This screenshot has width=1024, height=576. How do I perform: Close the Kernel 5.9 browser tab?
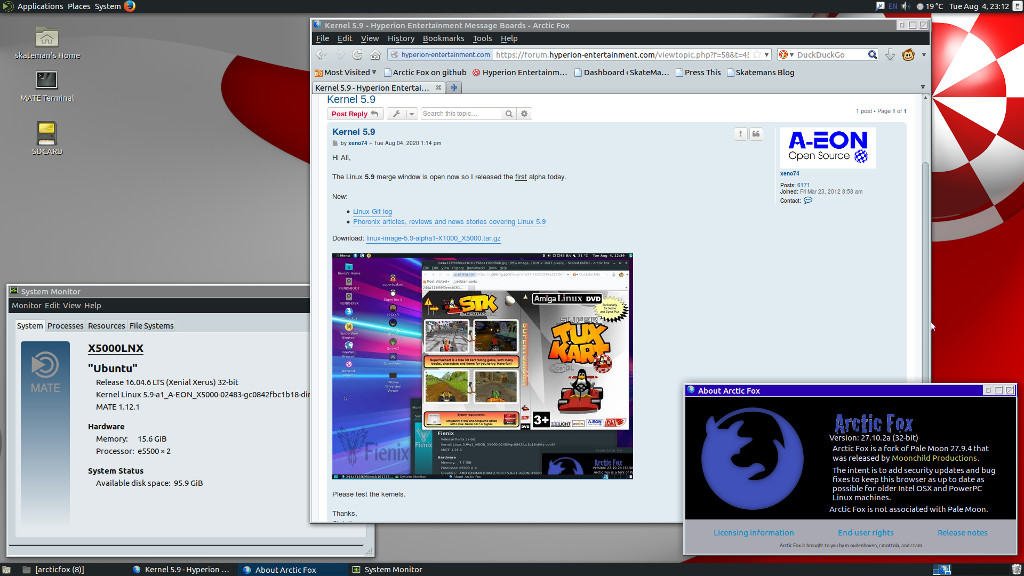pyautogui.click(x=438, y=88)
